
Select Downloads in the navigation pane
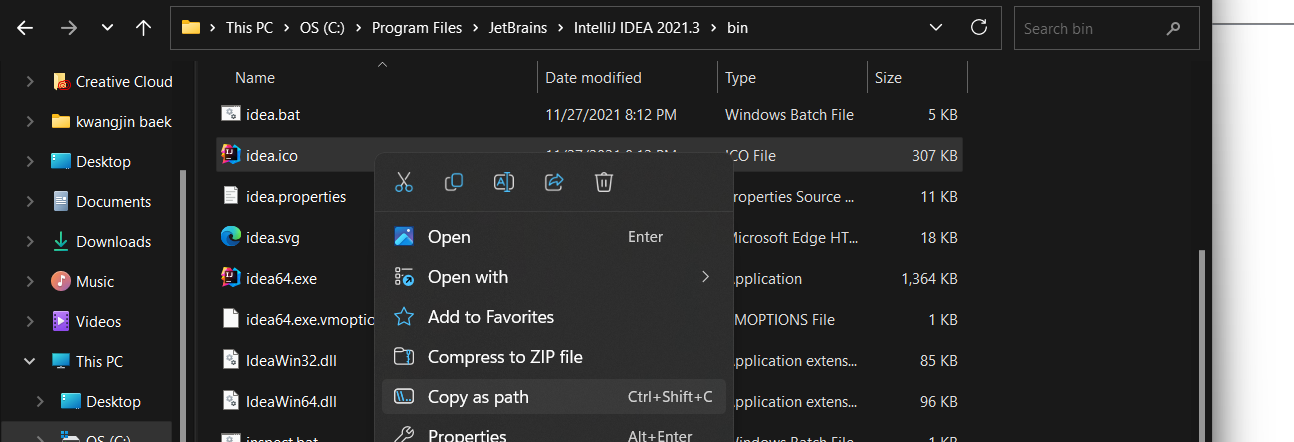click(113, 242)
